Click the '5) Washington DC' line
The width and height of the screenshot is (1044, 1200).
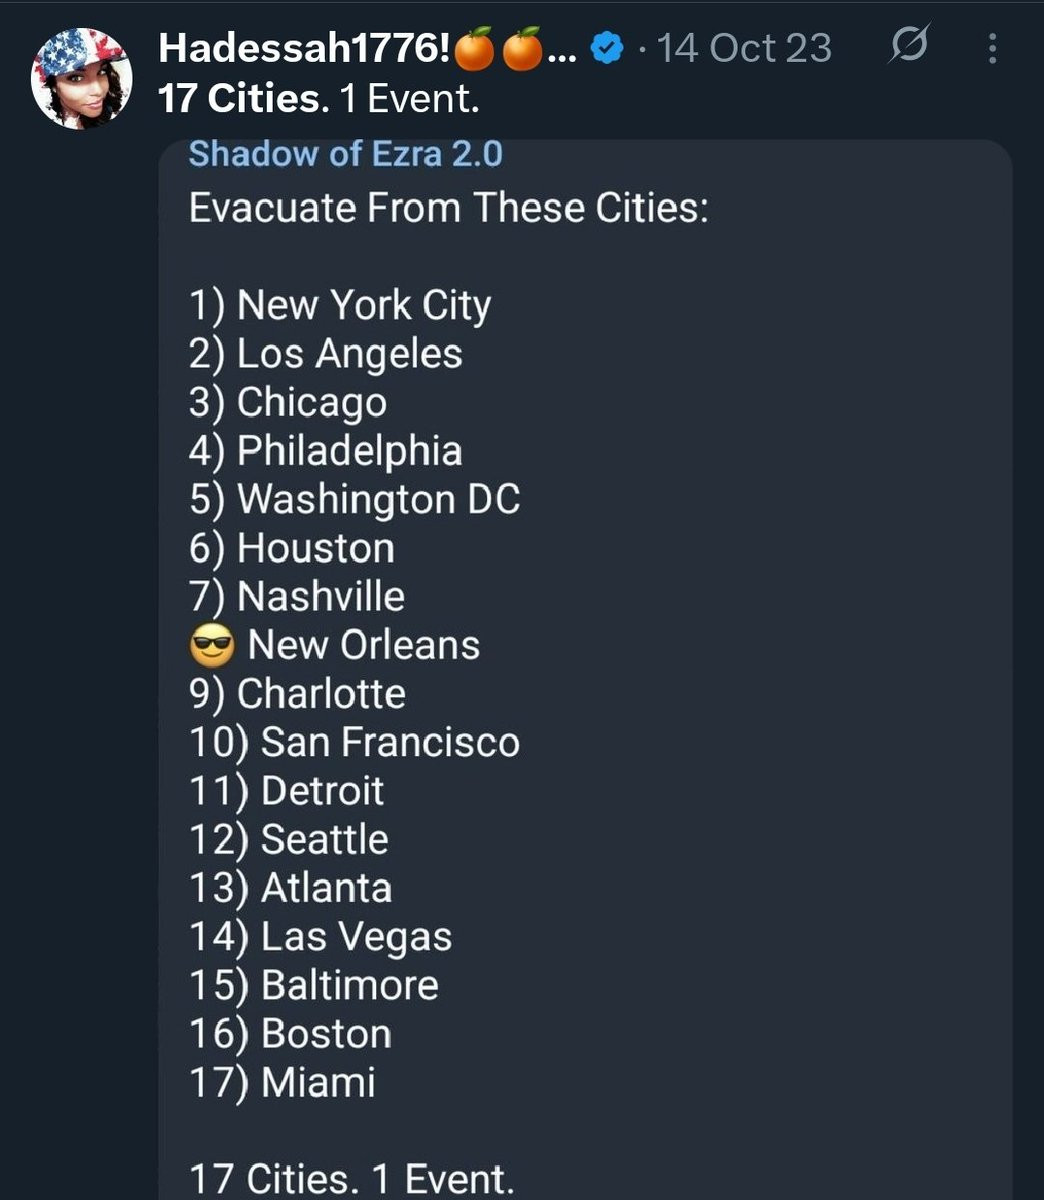pyautogui.click(x=355, y=499)
